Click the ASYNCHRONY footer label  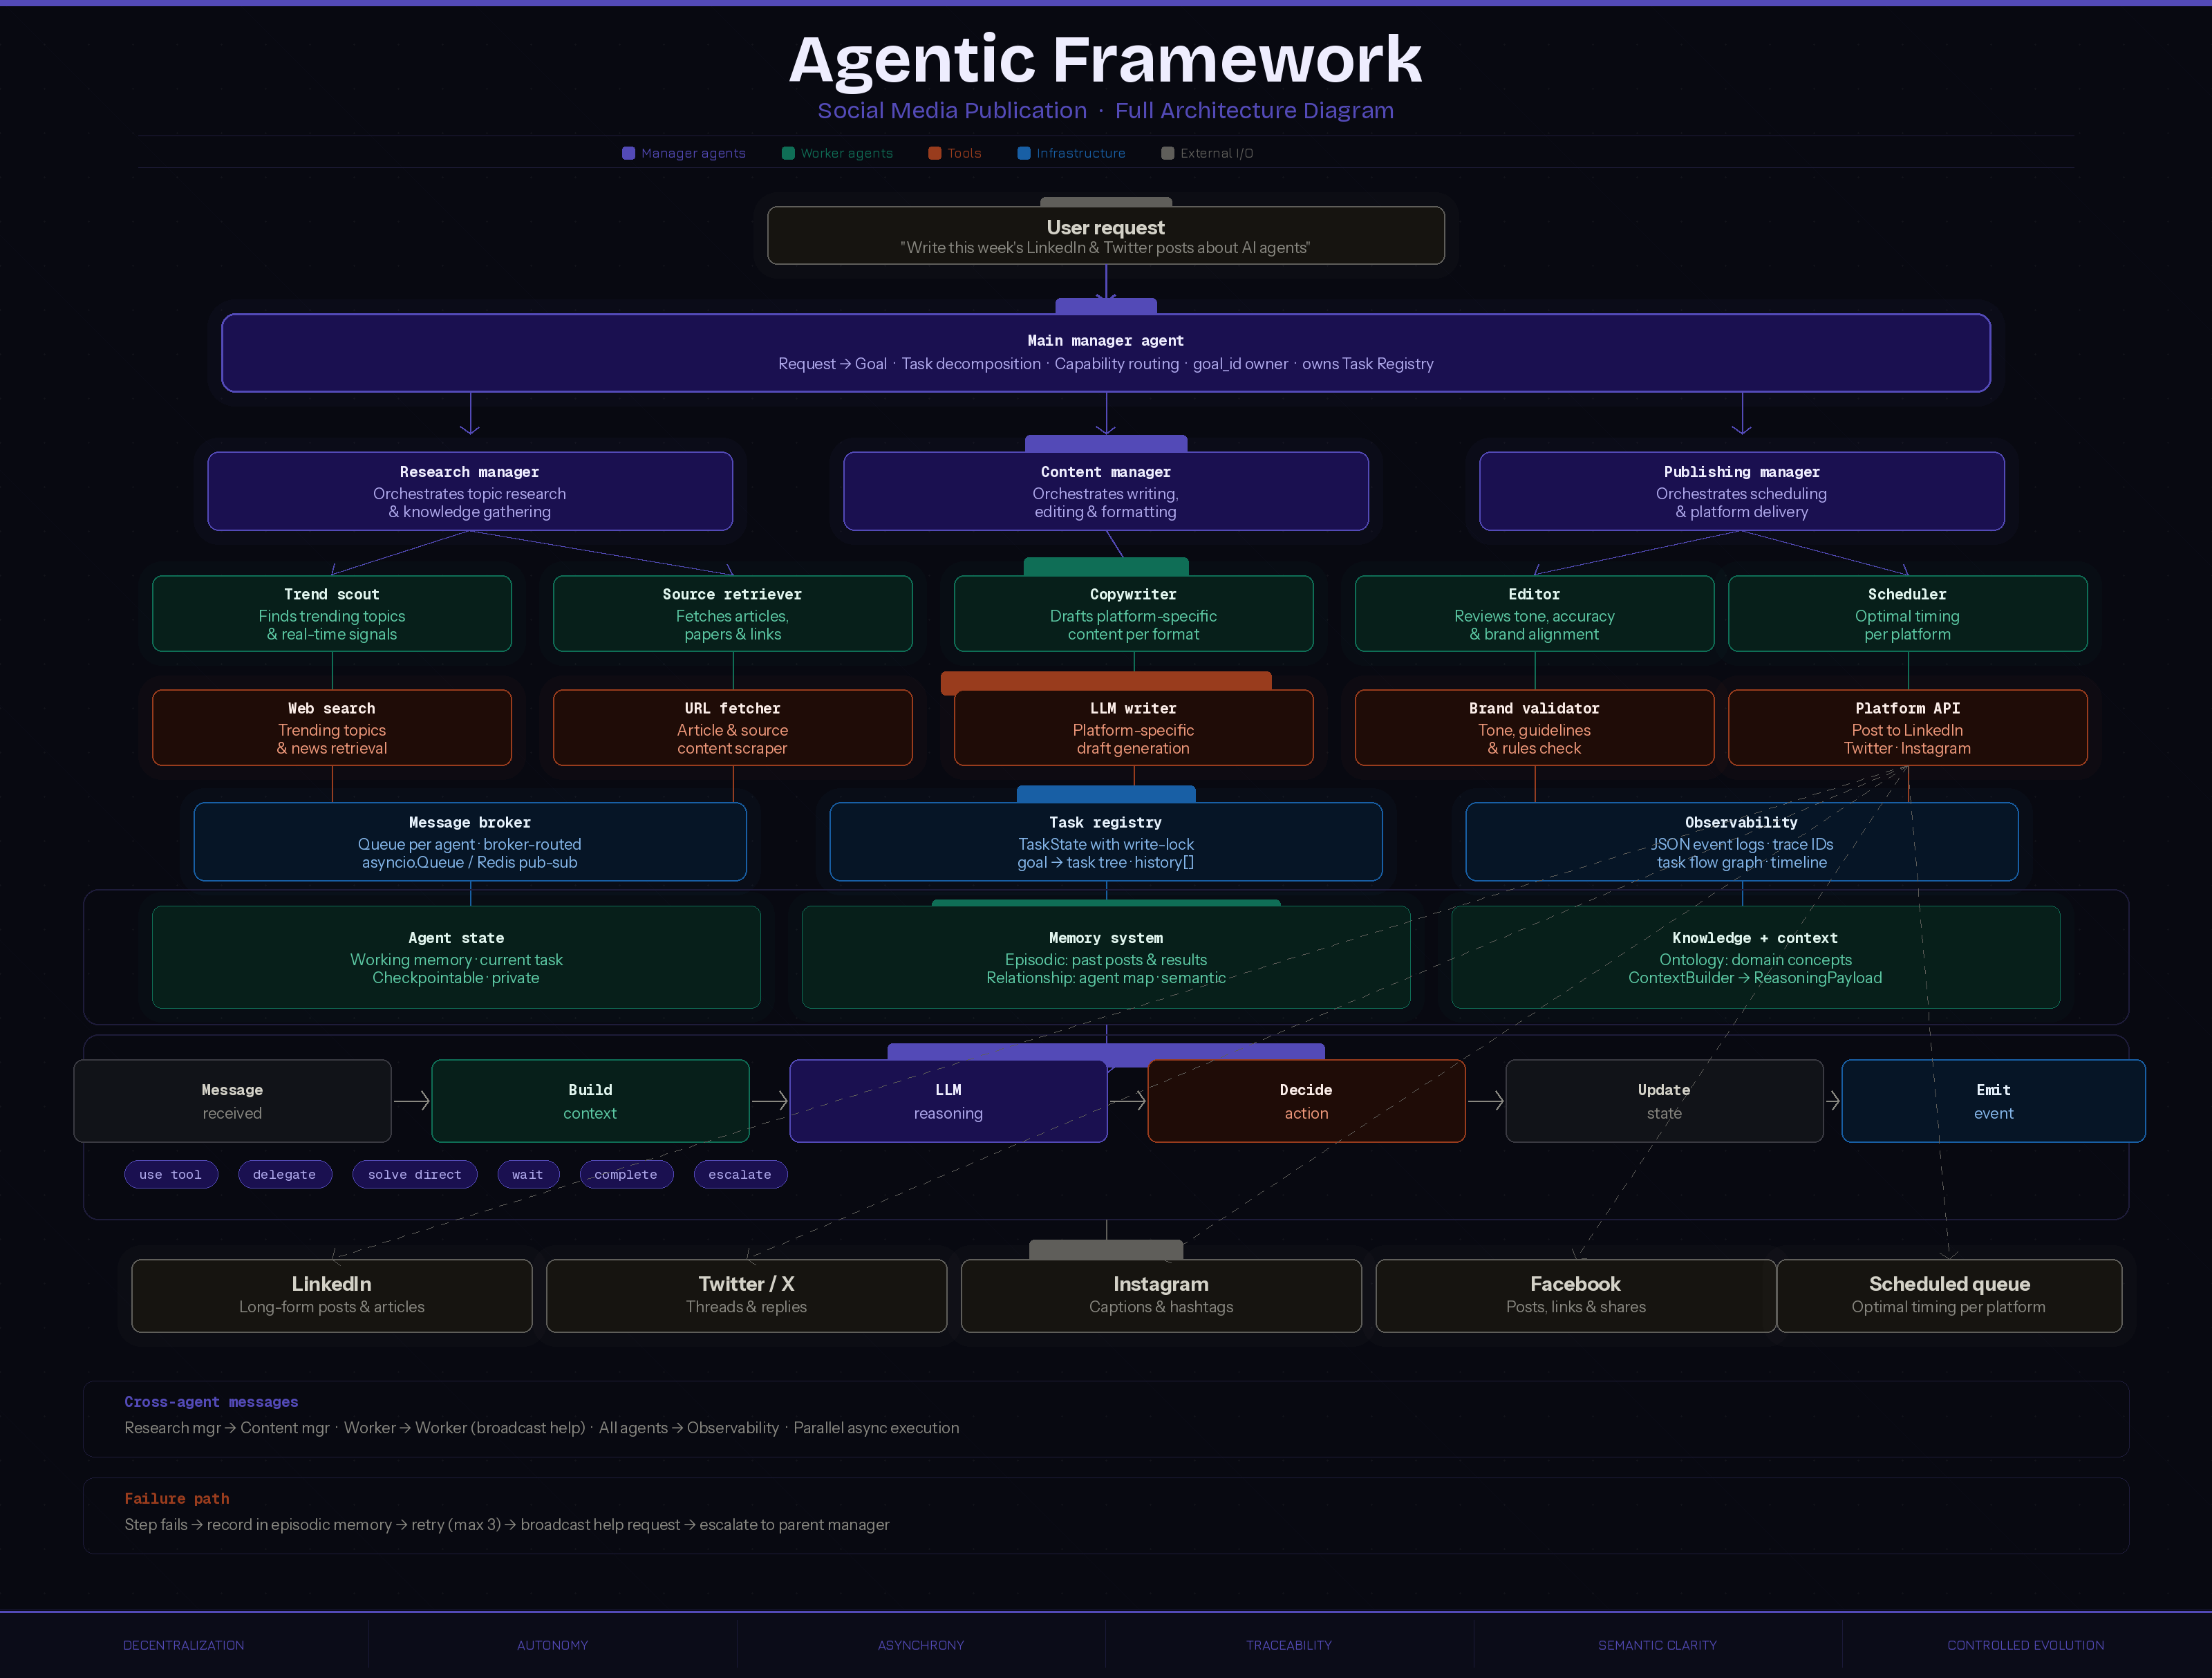(921, 1645)
